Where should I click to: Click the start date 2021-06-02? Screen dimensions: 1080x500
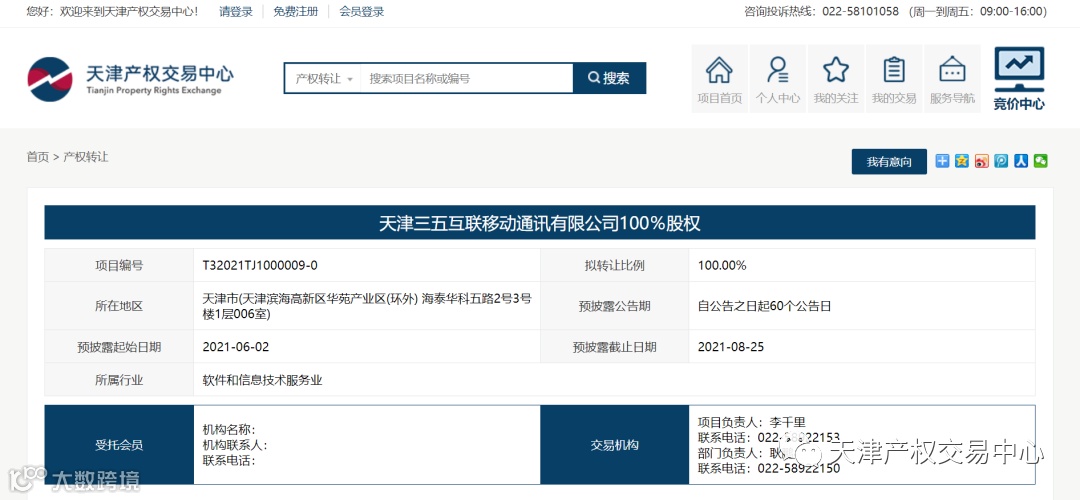point(236,346)
